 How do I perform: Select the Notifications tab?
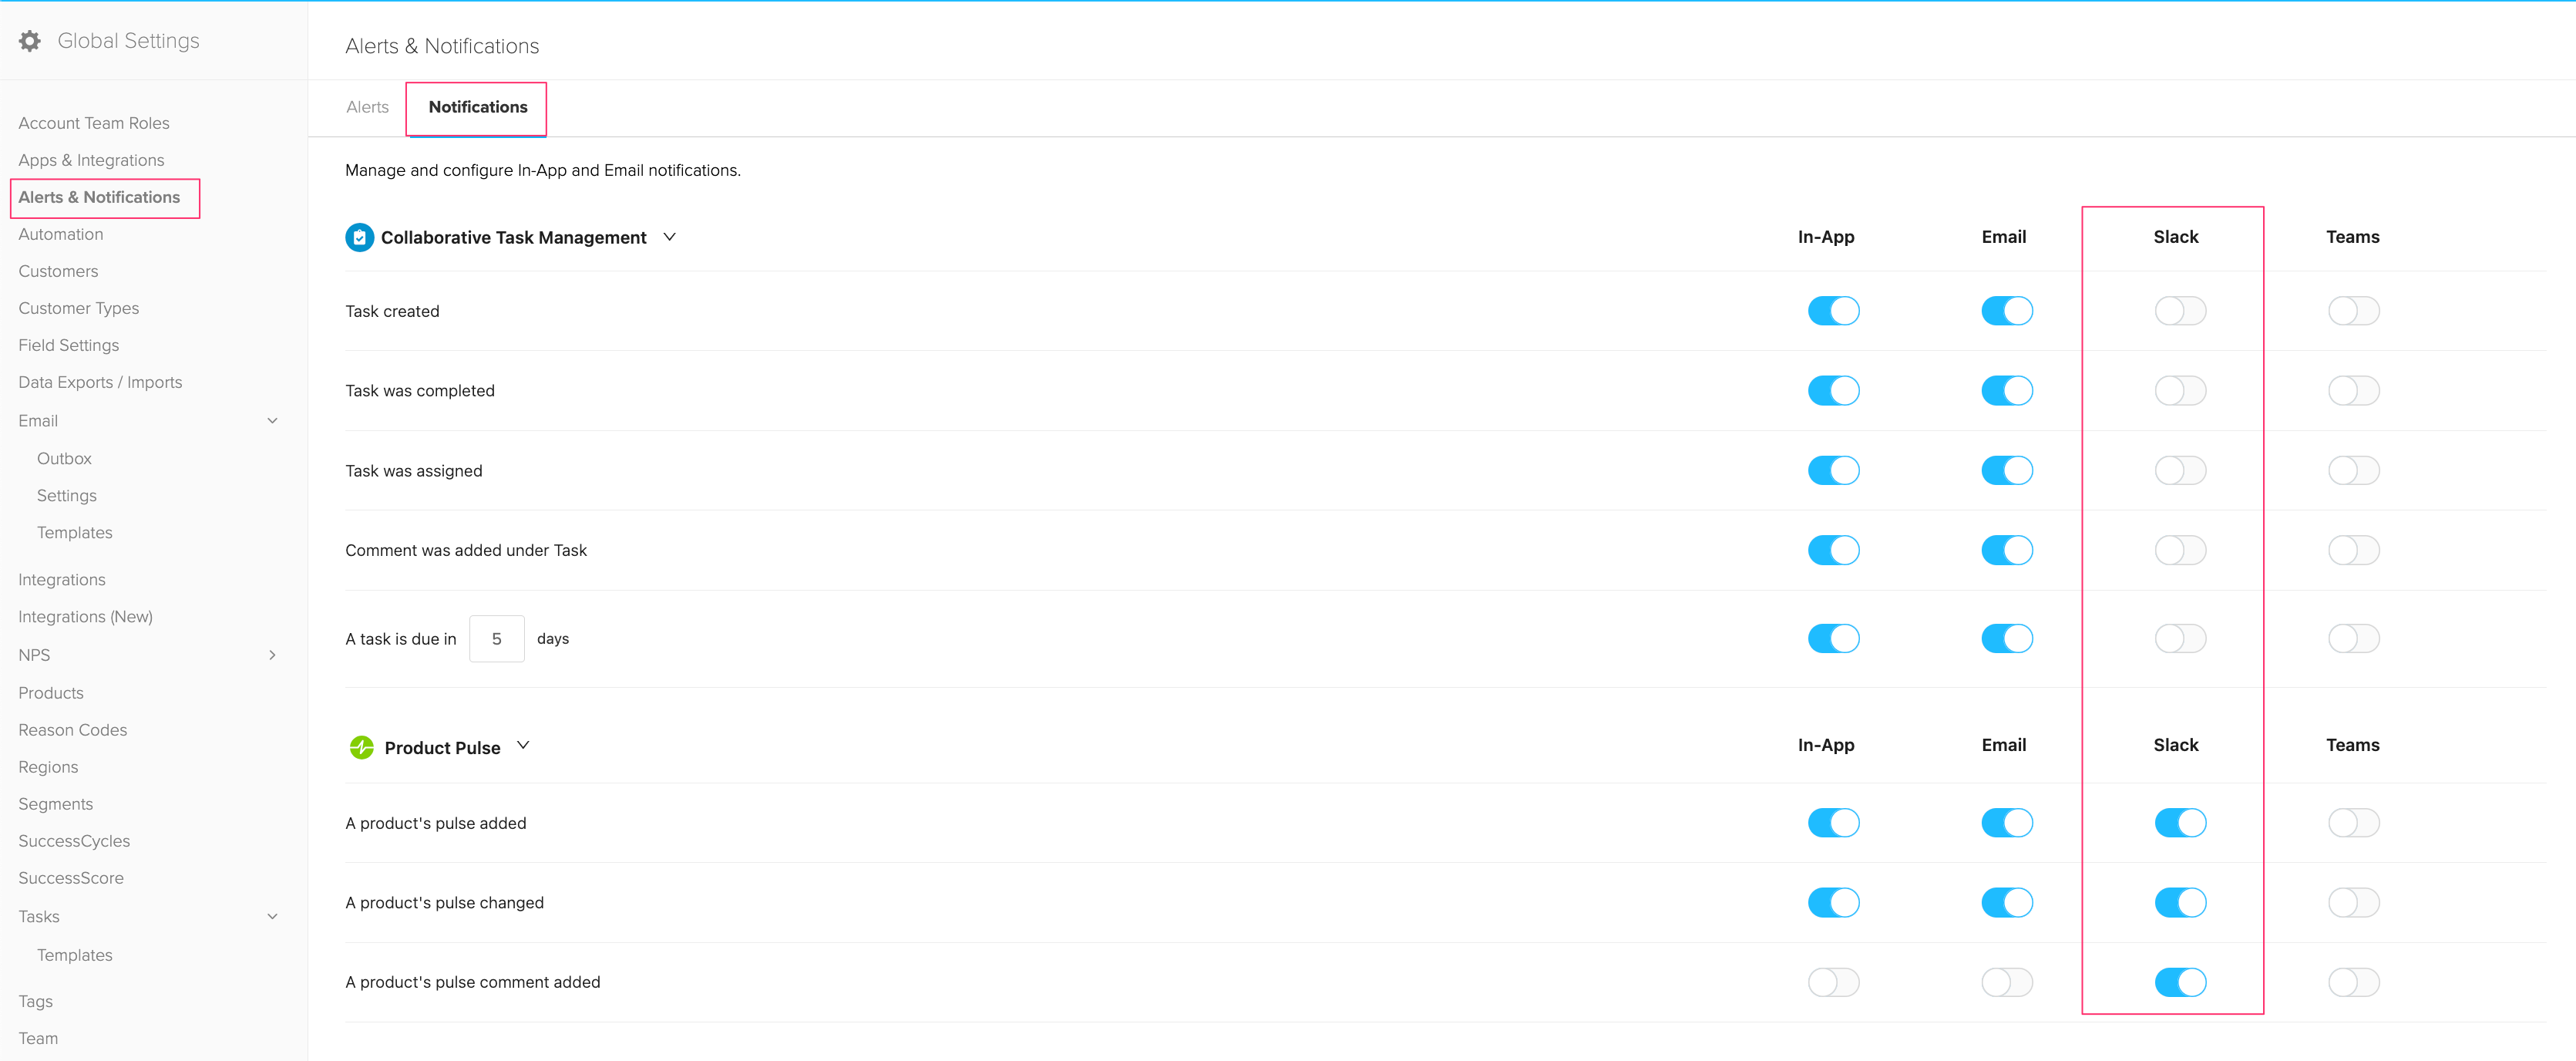pos(478,107)
